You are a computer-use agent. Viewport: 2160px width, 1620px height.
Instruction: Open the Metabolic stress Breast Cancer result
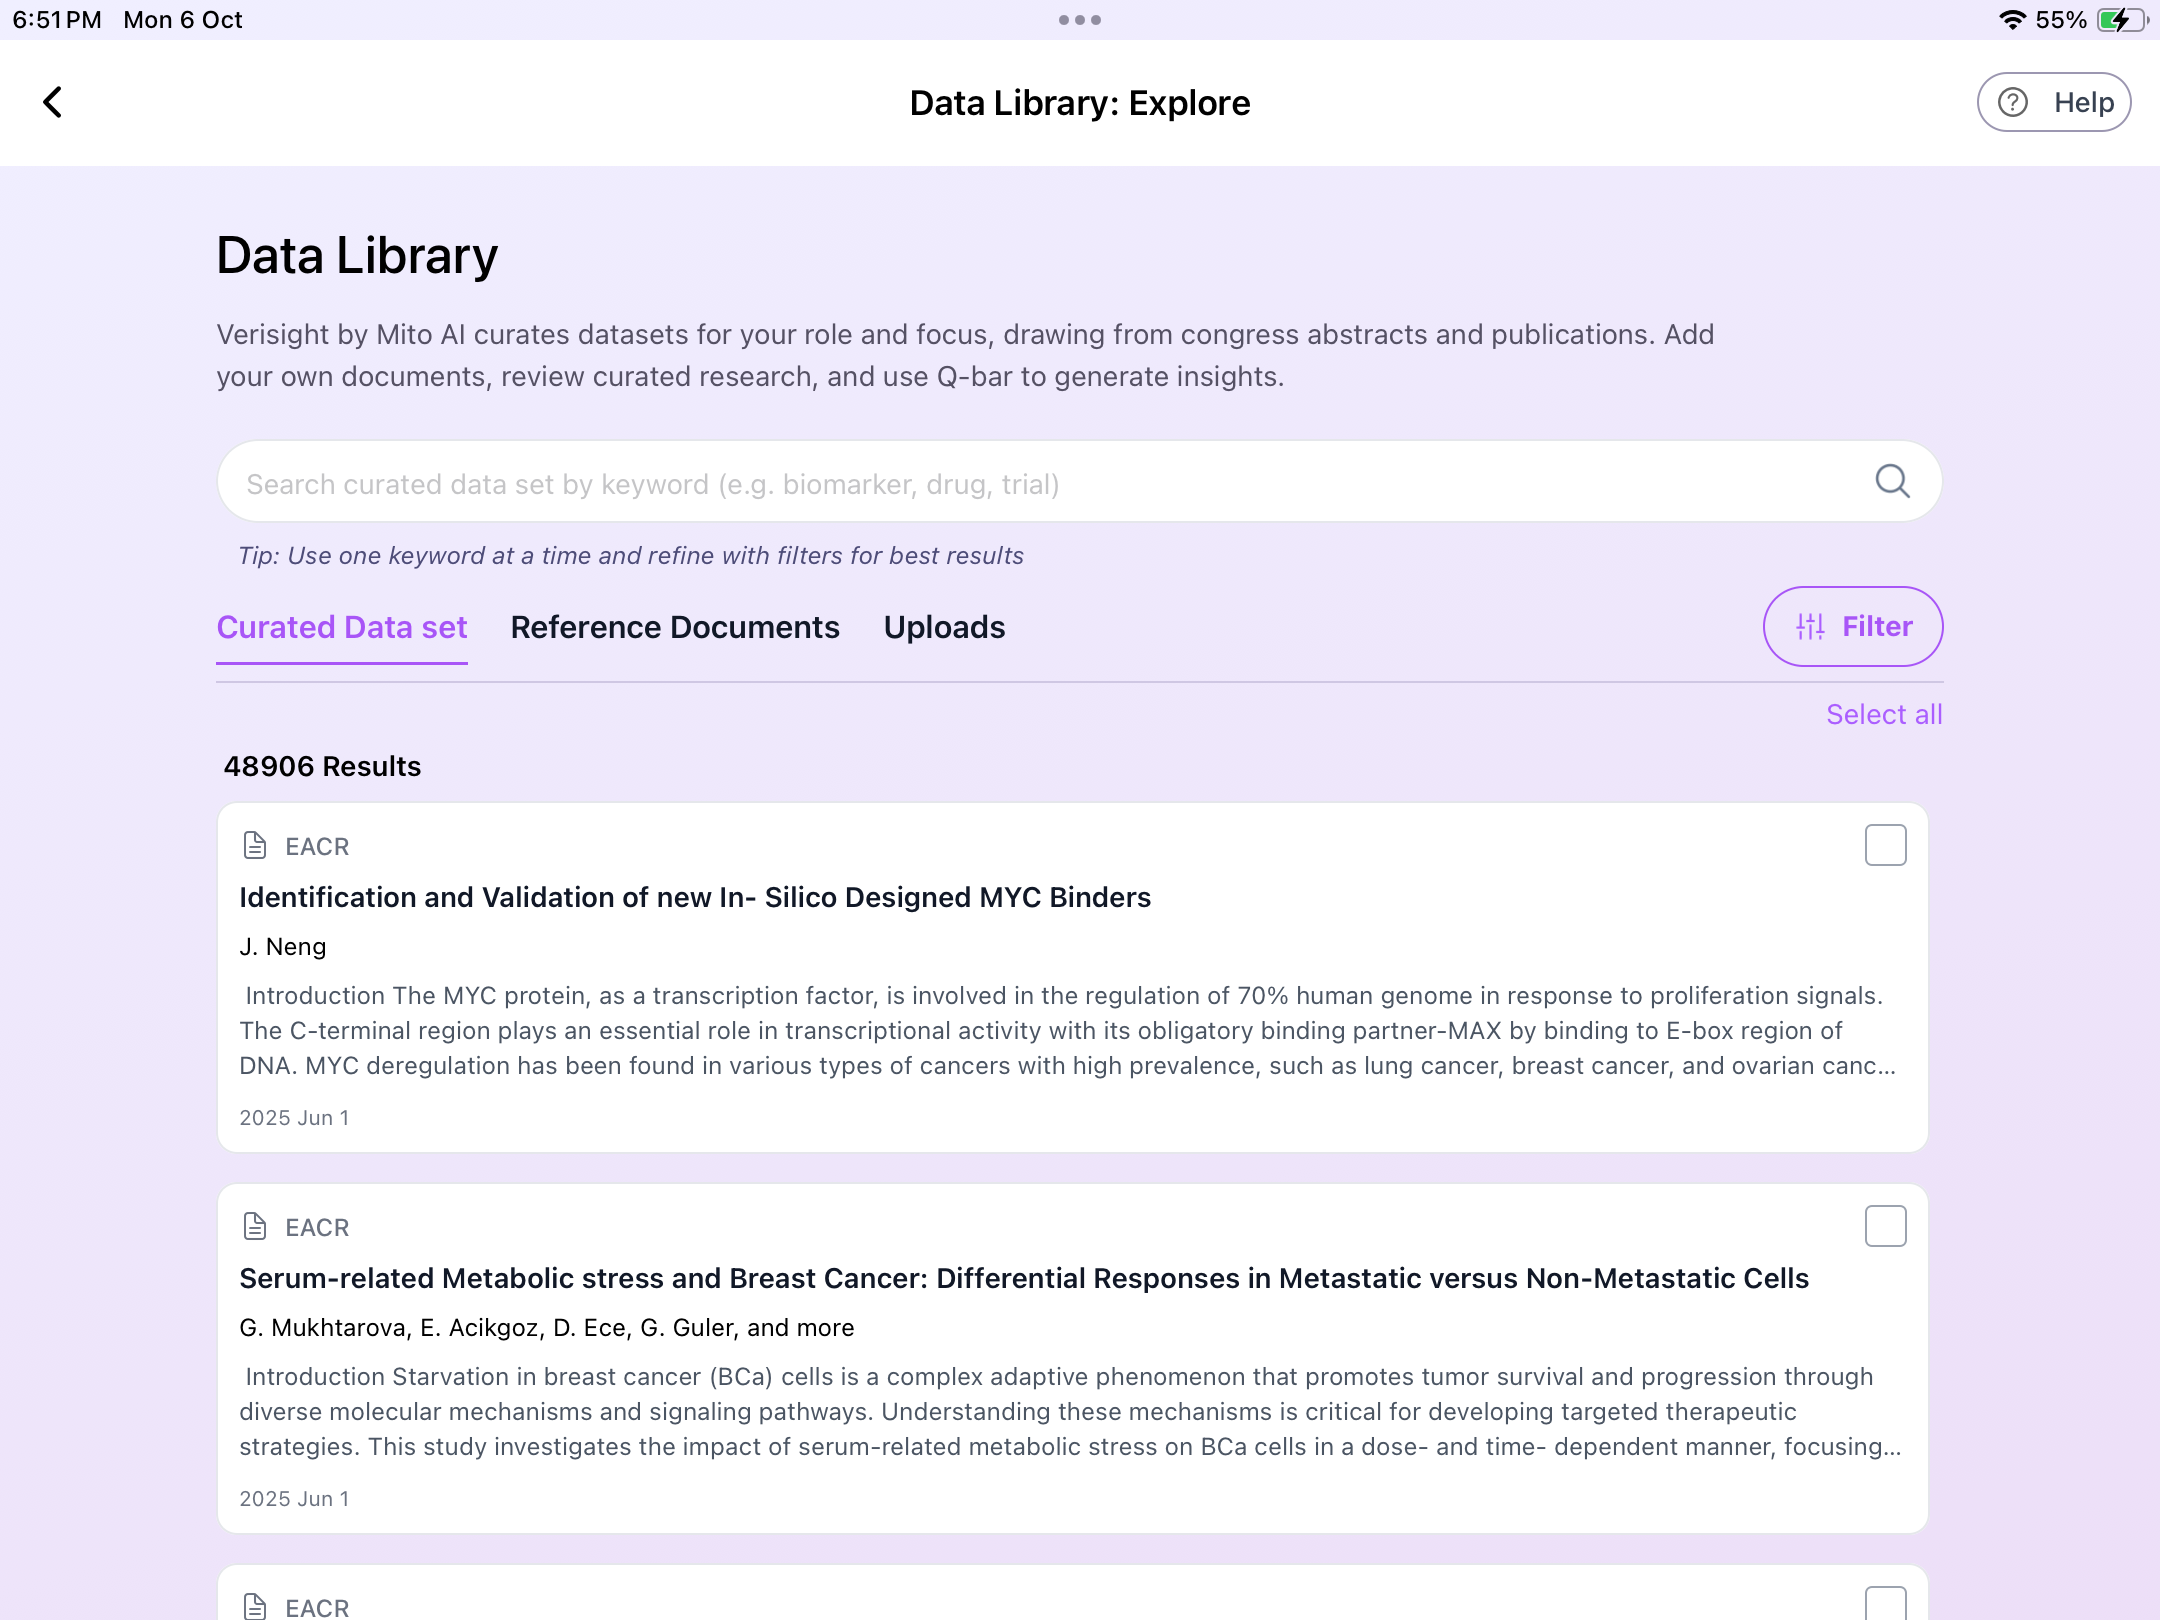pyautogui.click(x=1024, y=1278)
